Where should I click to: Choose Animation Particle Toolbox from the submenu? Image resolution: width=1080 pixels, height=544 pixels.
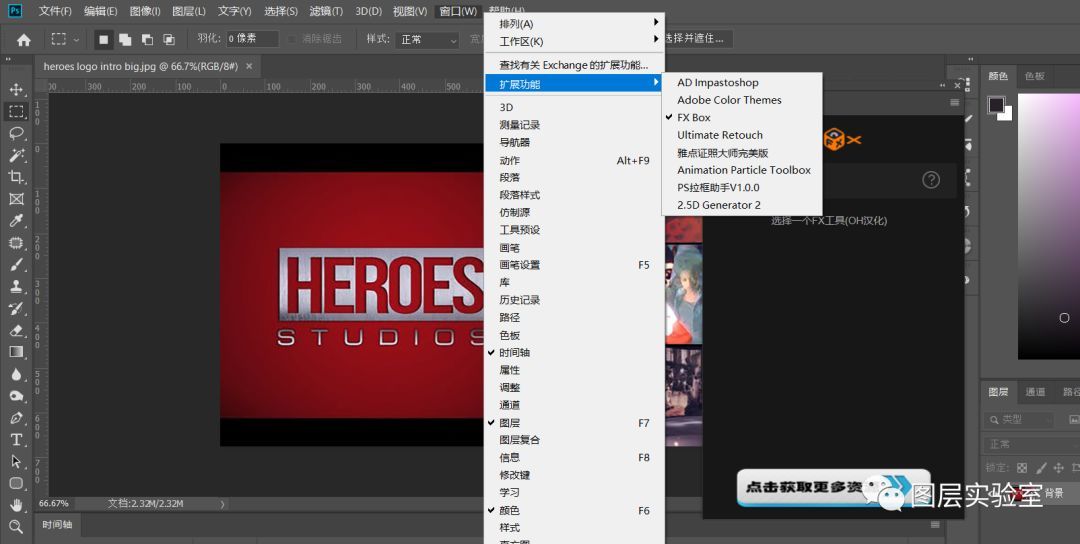point(743,170)
